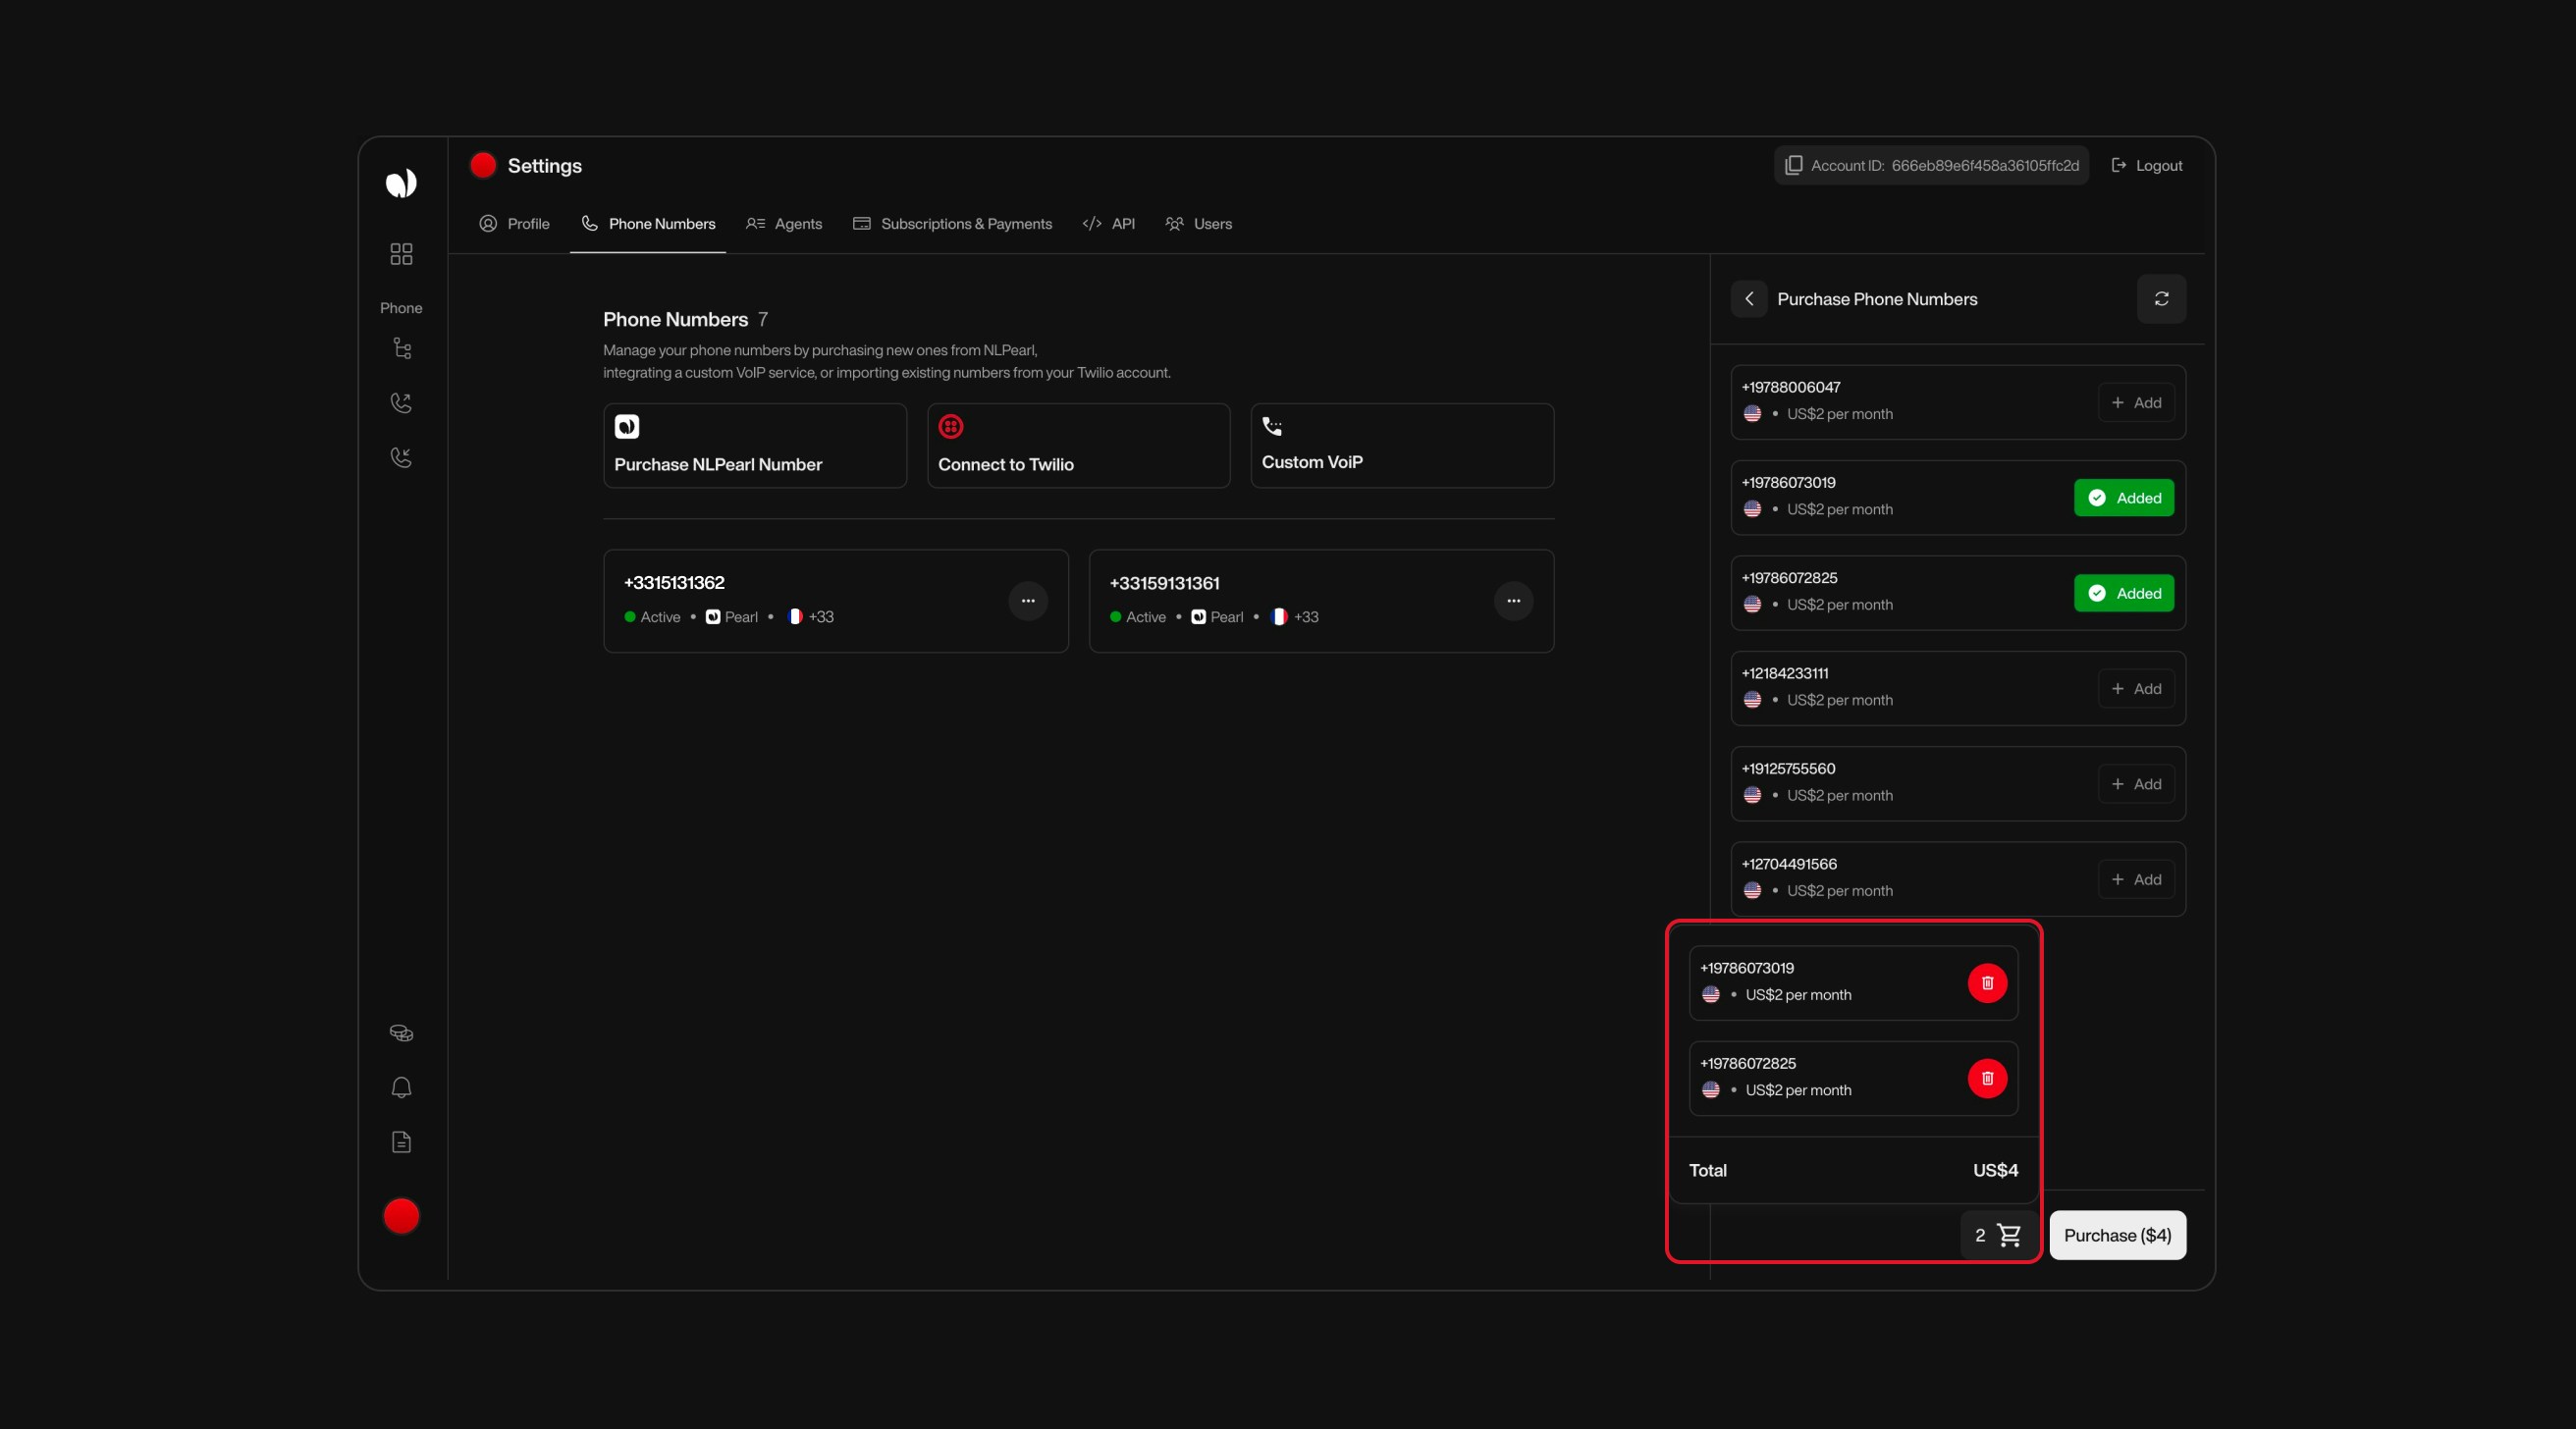Refresh the available phone numbers list
Viewport: 2576px width, 1429px height.
pyautogui.click(x=2161, y=298)
